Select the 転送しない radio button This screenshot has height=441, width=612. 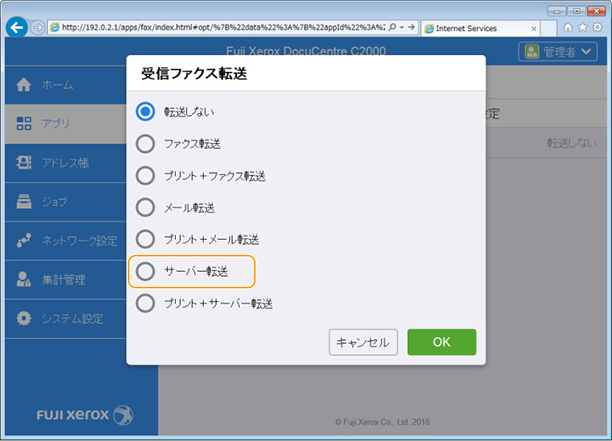pyautogui.click(x=146, y=112)
